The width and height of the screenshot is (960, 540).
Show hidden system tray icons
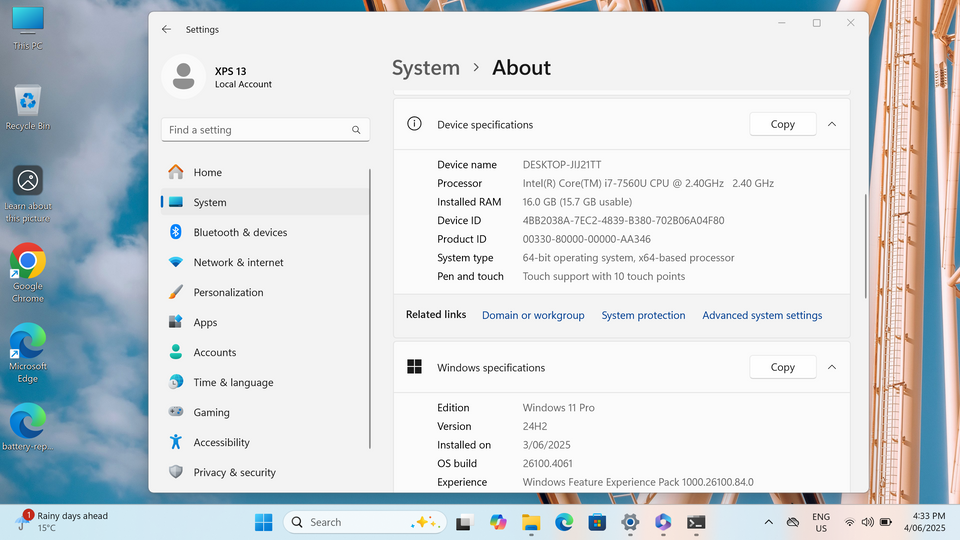coord(768,522)
